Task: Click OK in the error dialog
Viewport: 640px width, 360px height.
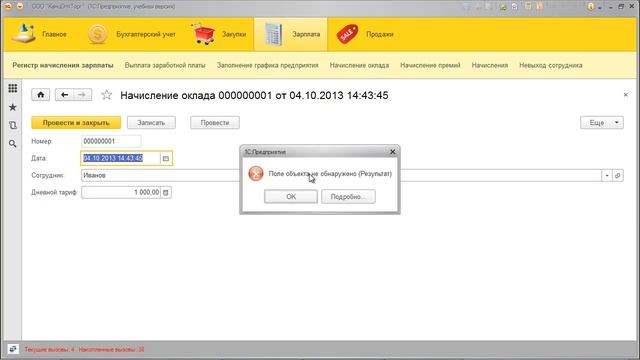Action: (x=291, y=197)
